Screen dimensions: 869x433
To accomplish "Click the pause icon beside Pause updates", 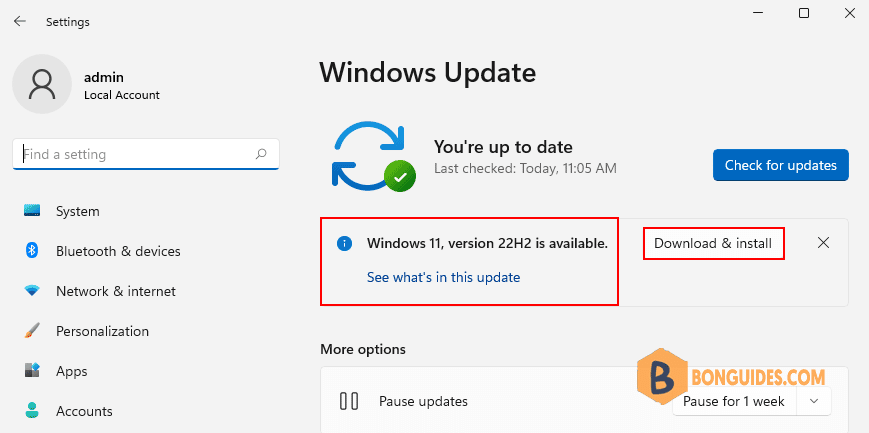I will click(x=349, y=401).
